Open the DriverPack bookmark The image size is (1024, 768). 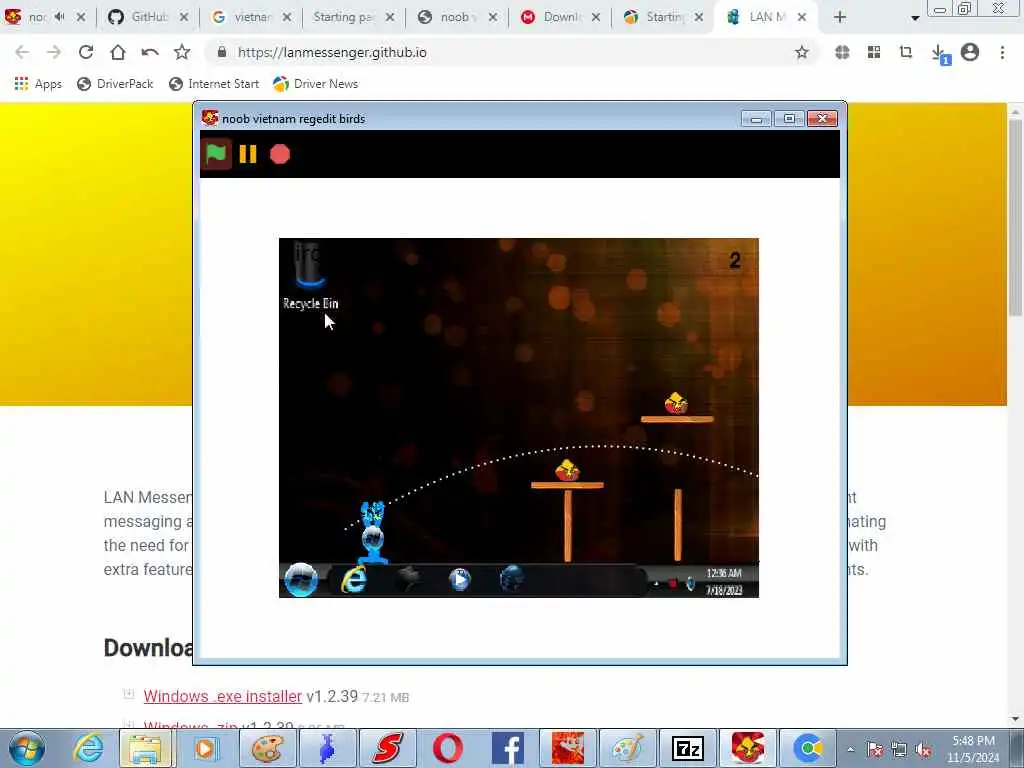coord(115,84)
